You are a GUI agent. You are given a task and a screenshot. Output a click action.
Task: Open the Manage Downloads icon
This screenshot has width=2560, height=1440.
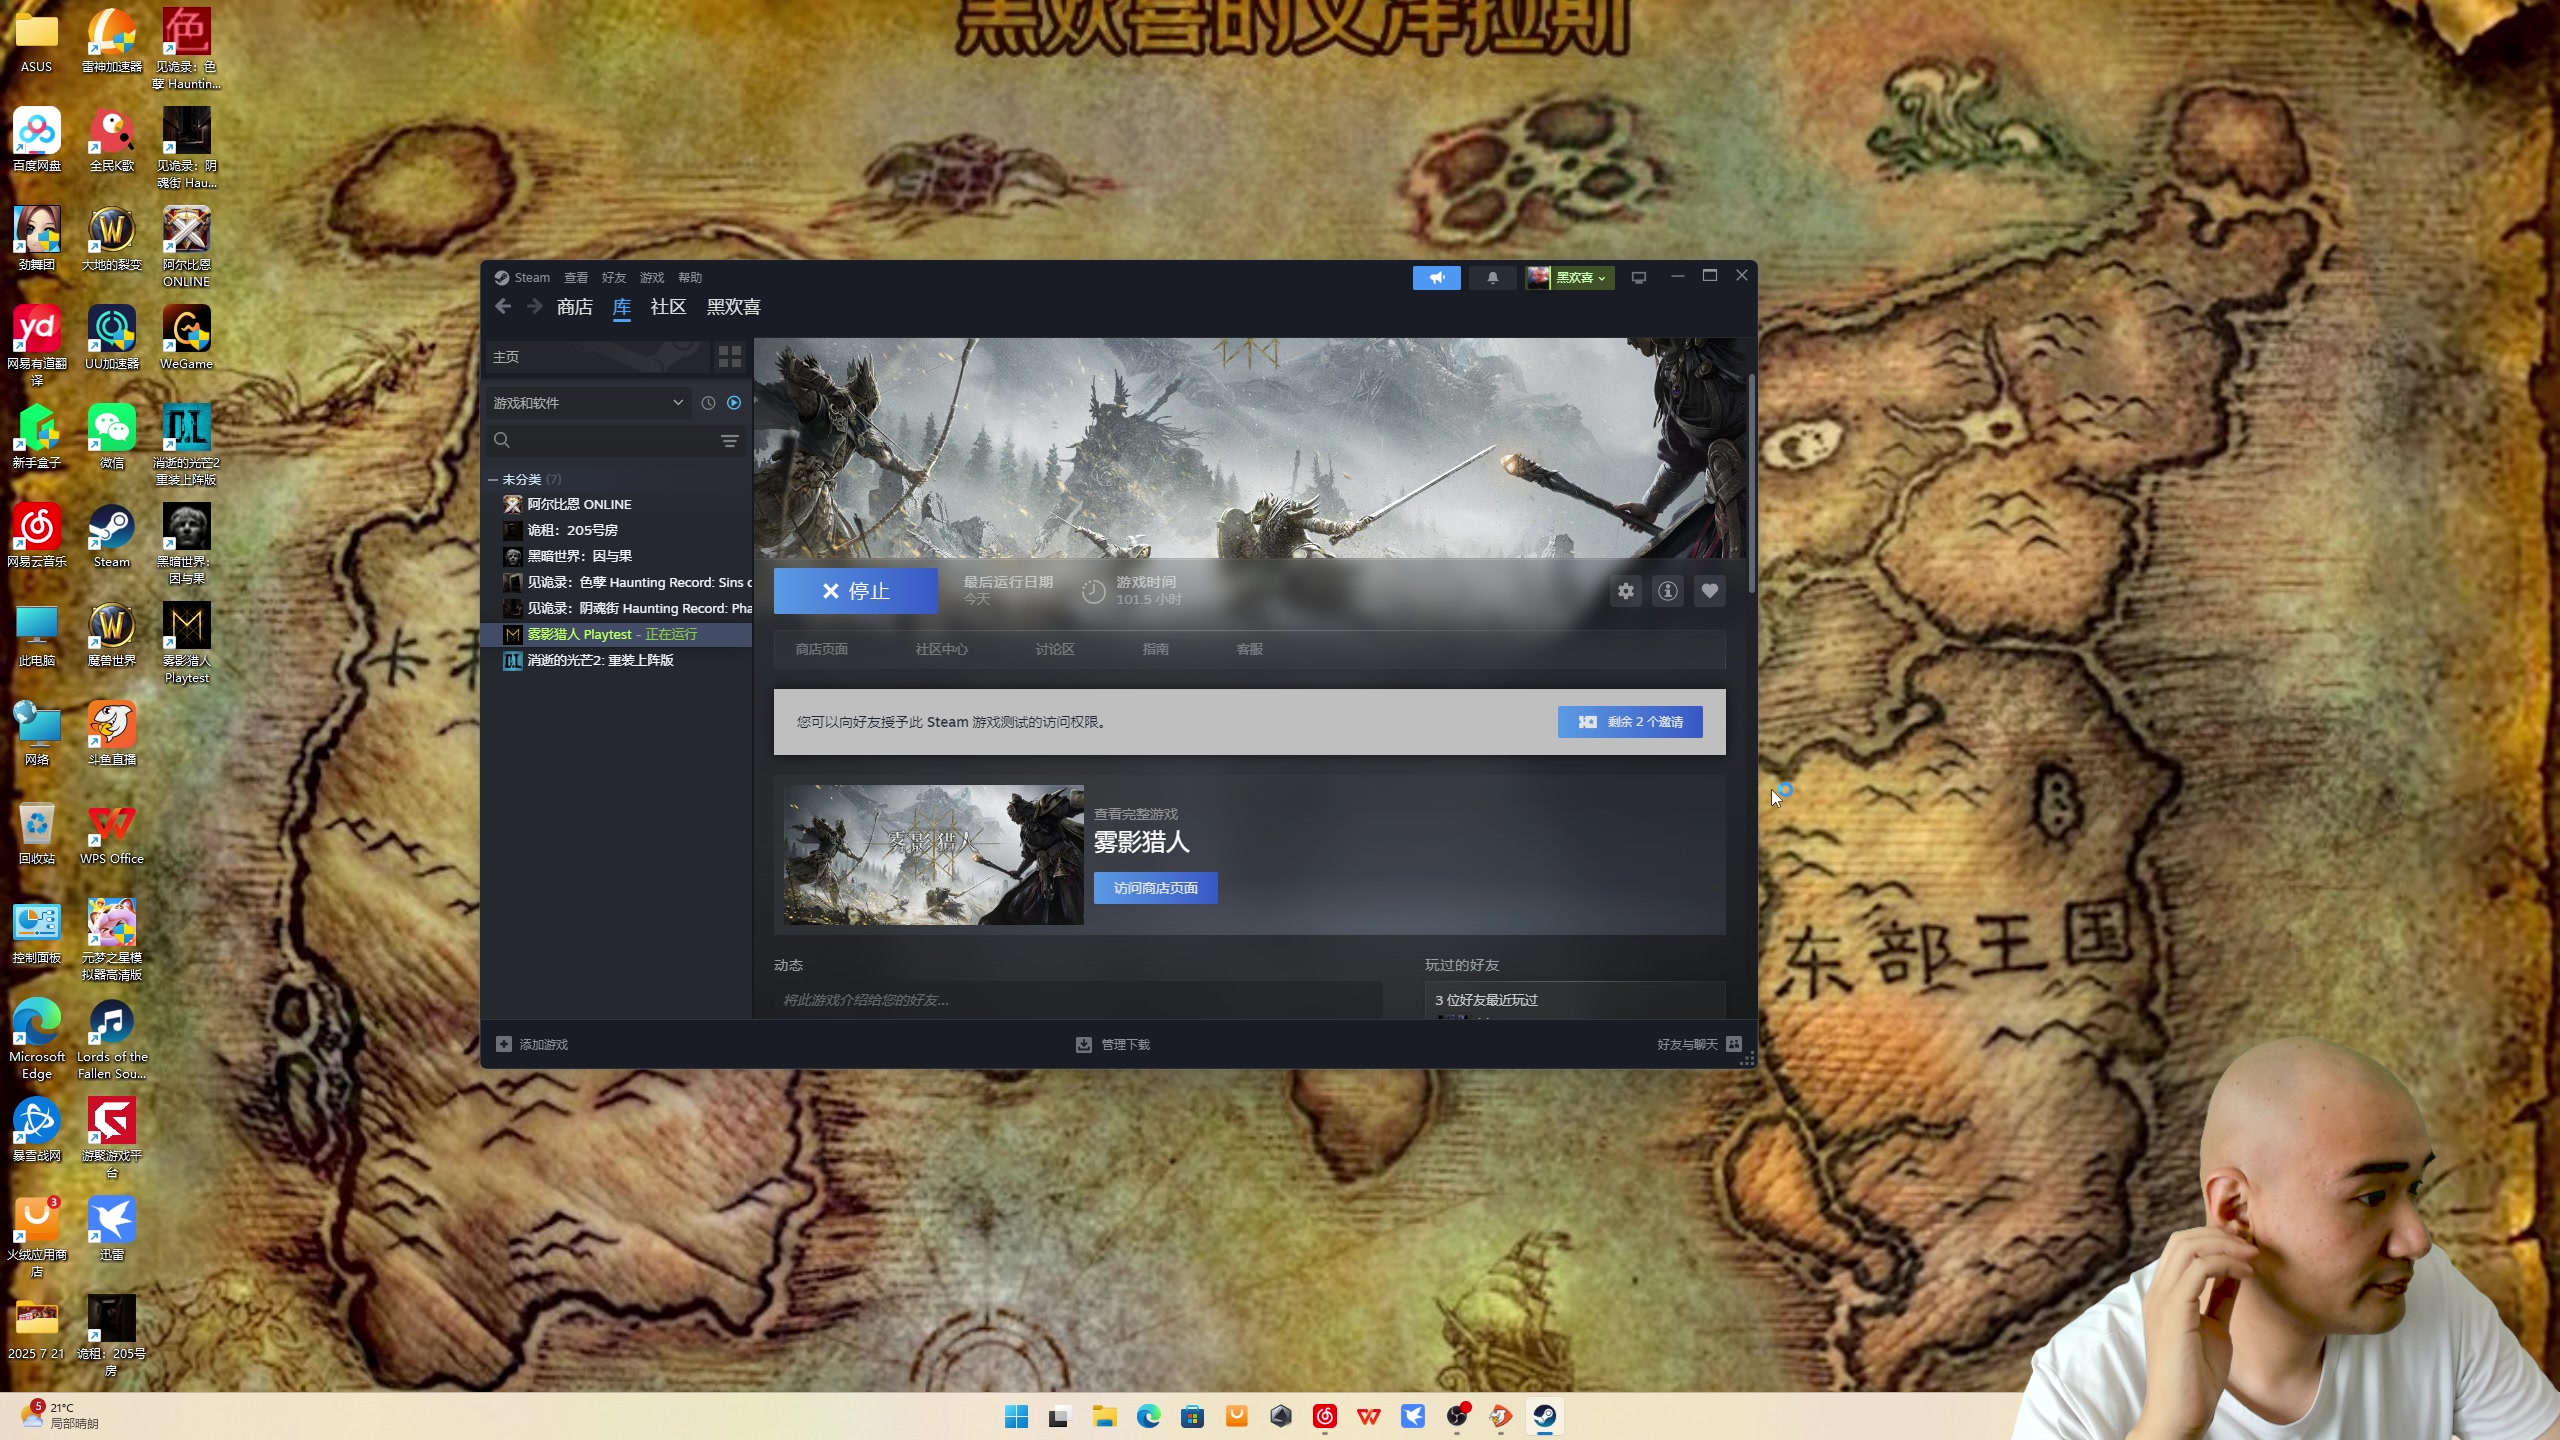1083,1044
